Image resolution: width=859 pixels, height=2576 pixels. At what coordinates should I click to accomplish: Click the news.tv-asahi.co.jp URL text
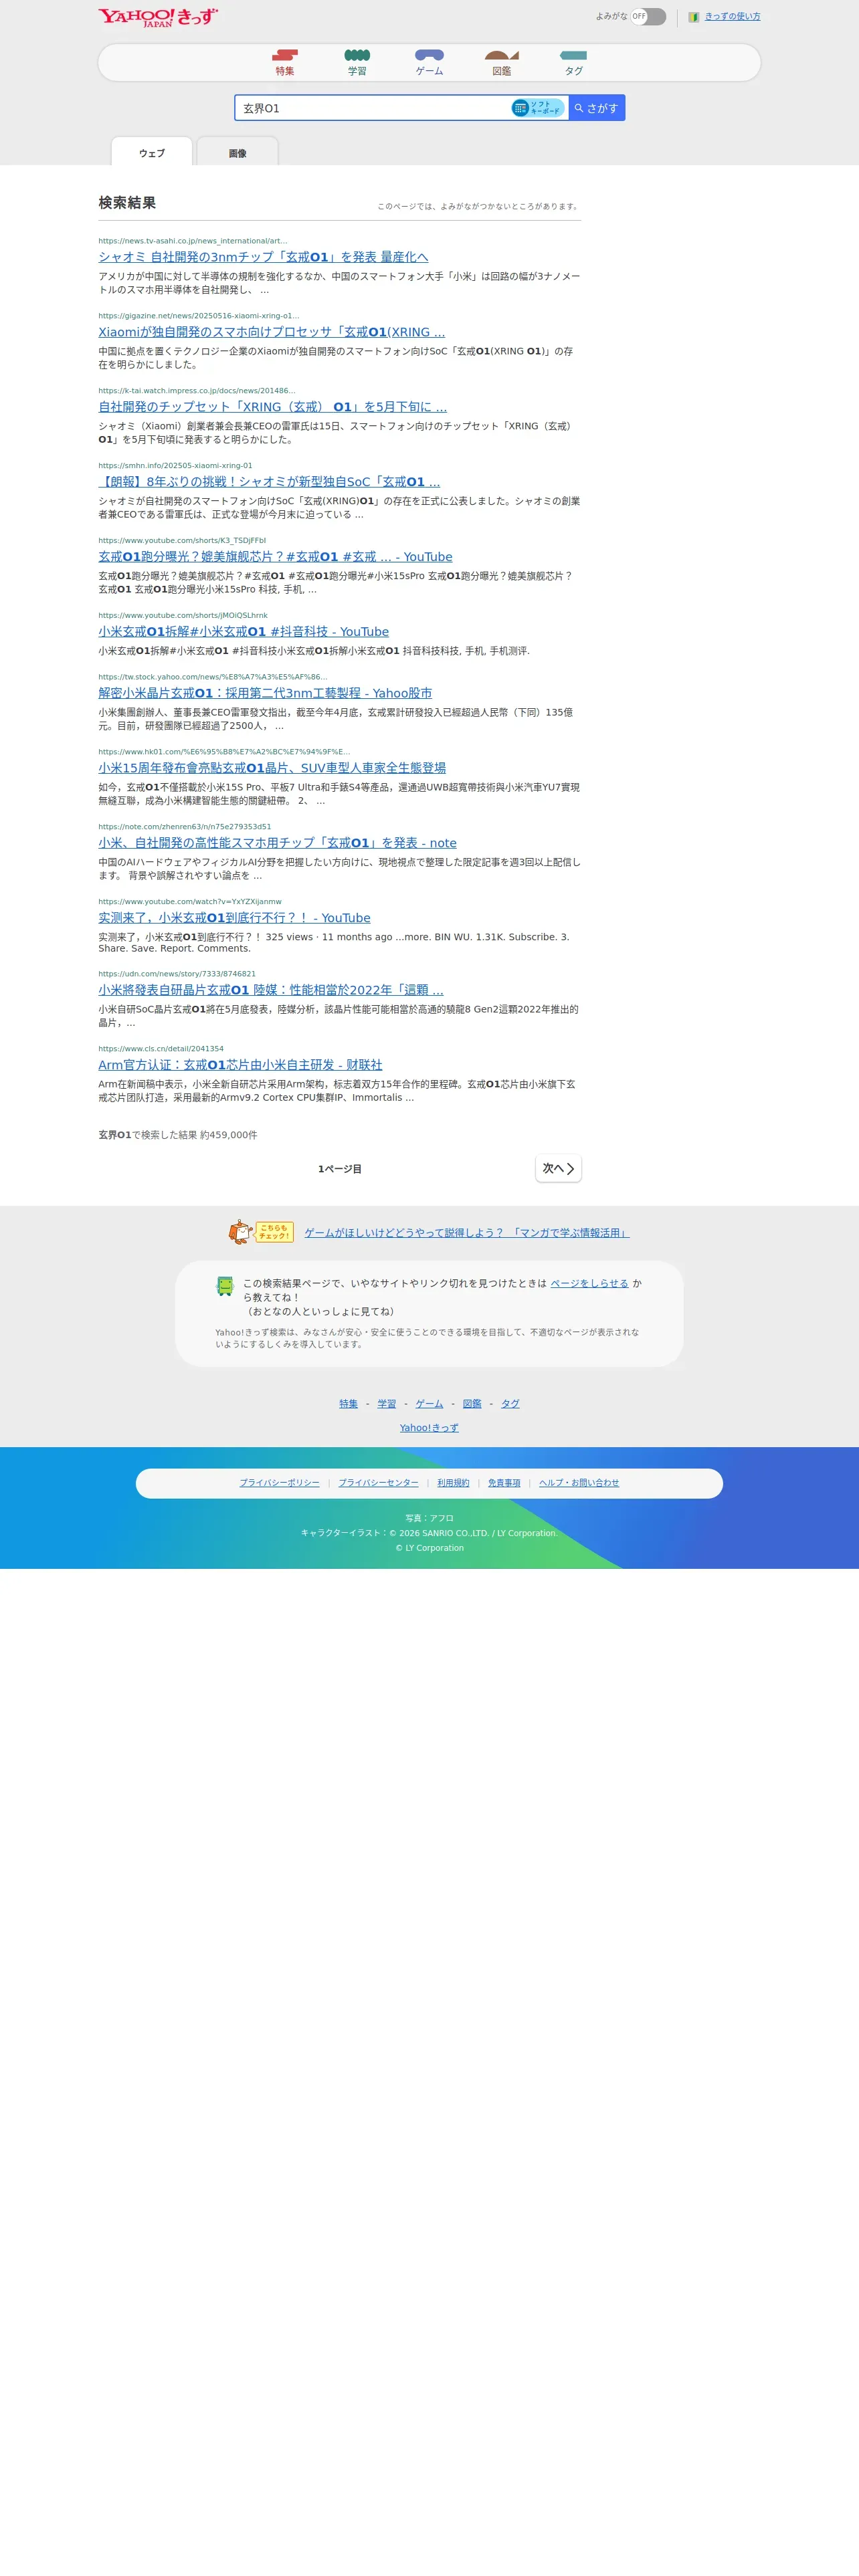pos(193,241)
